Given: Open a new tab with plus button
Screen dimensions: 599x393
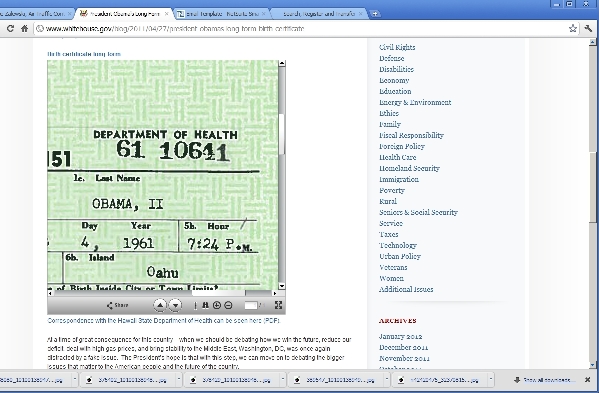Looking at the screenshot, I should tap(376, 14).
